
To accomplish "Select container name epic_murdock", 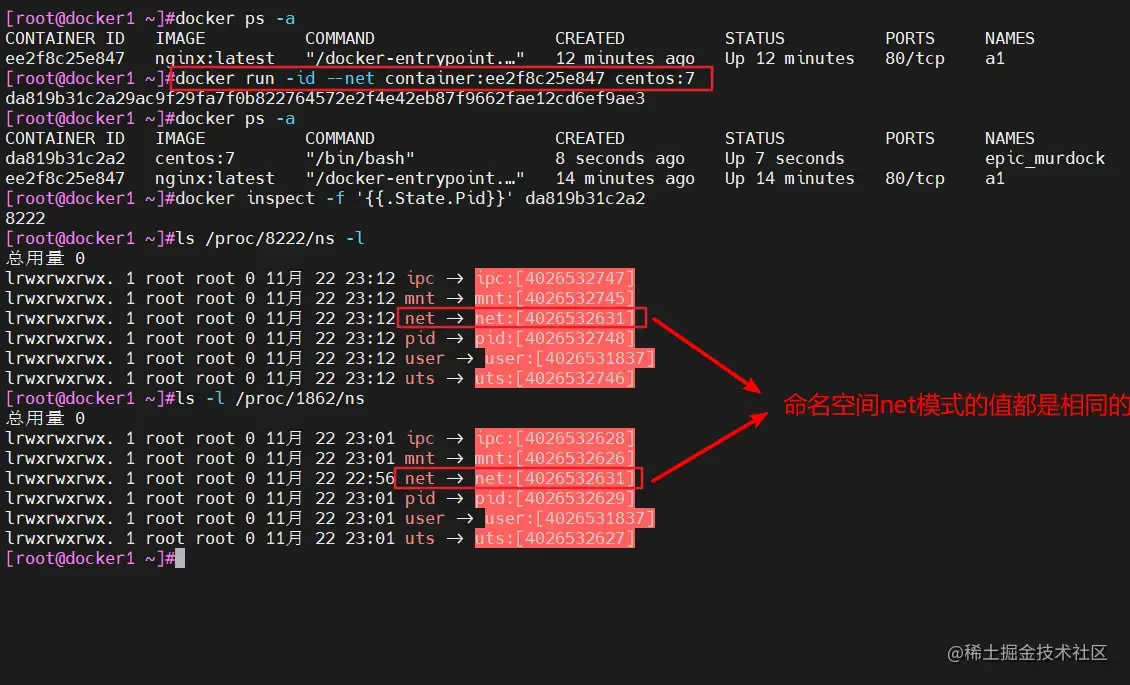I will point(1045,158).
